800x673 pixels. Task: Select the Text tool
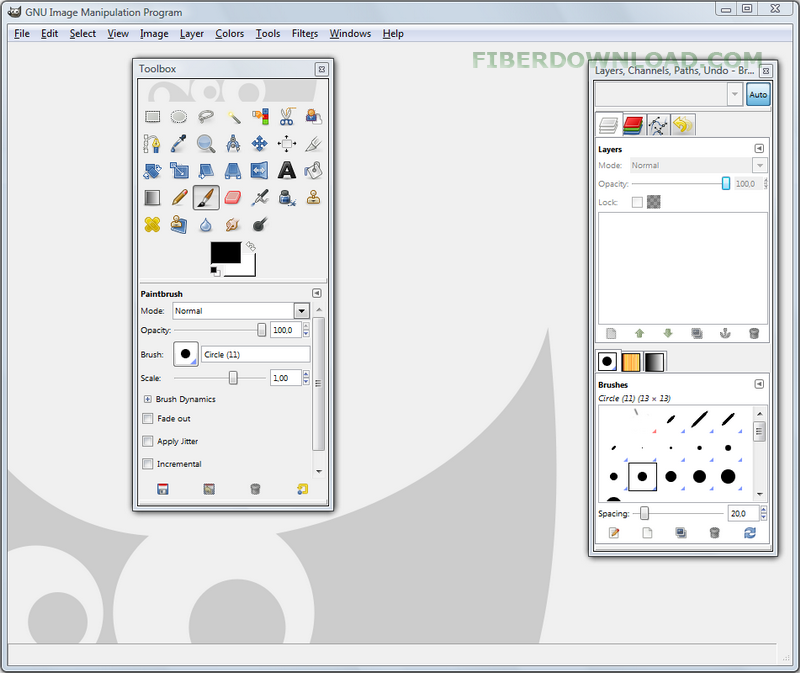coord(285,170)
